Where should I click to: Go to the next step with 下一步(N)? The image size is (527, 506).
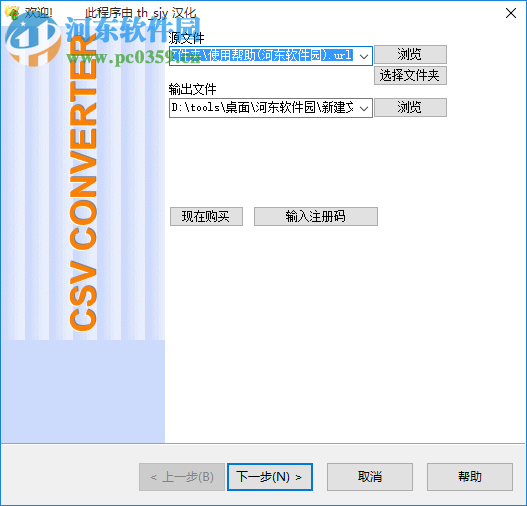270,477
